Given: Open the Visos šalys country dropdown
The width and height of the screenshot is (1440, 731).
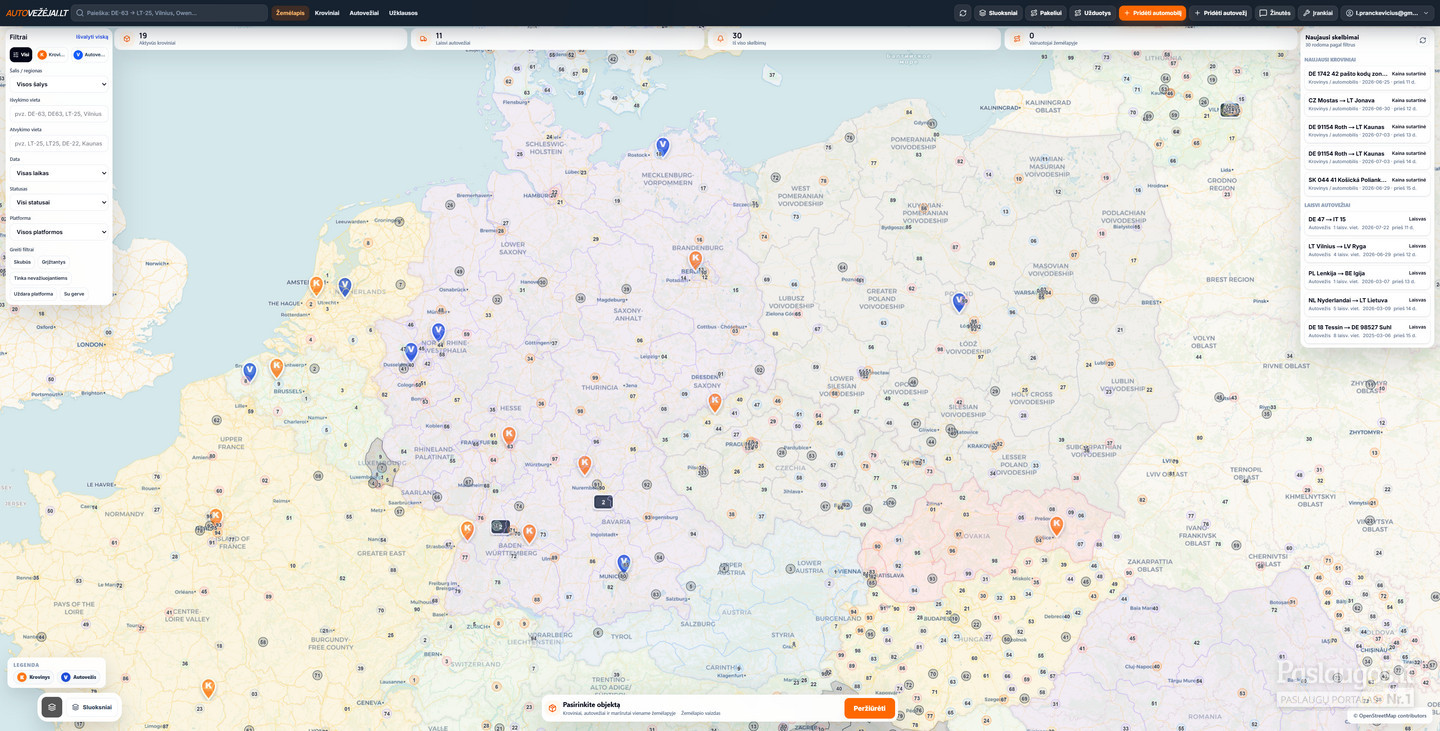Looking at the screenshot, I should pyautogui.click(x=59, y=84).
